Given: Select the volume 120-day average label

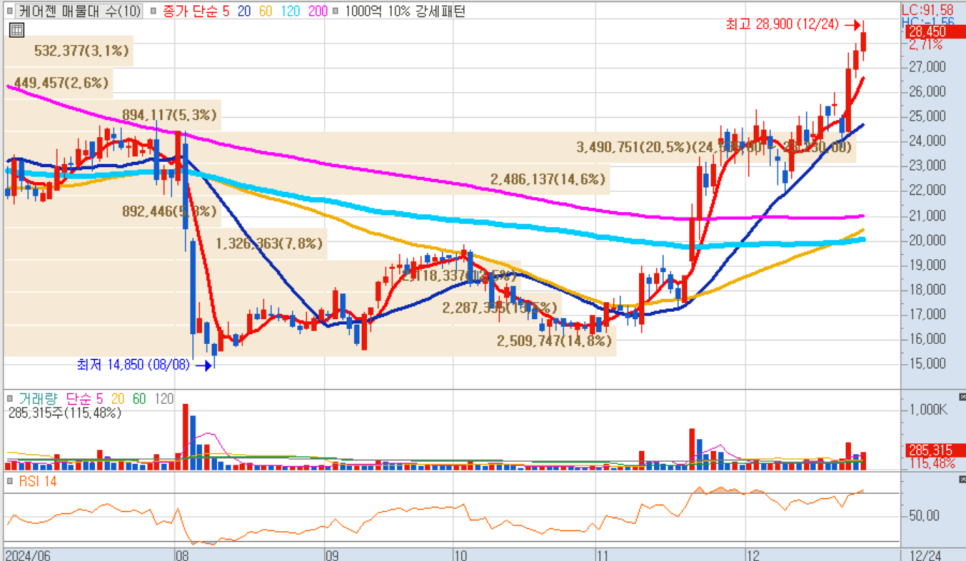Looking at the screenshot, I should (164, 399).
